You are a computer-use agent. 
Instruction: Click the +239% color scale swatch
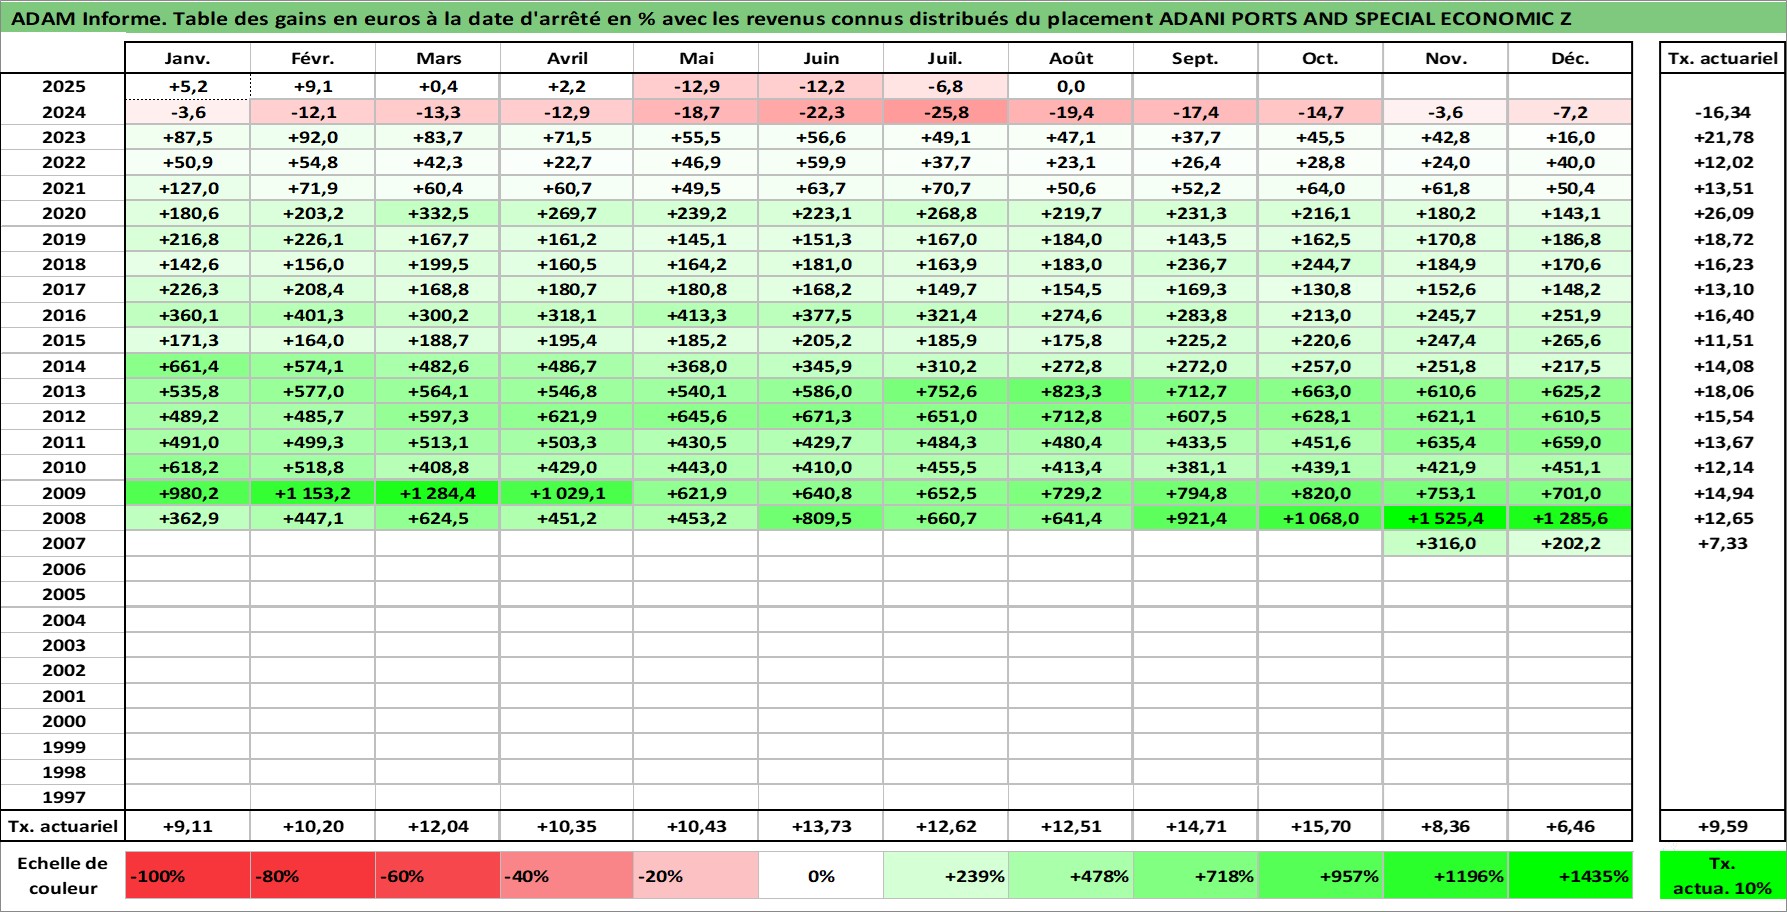point(945,875)
